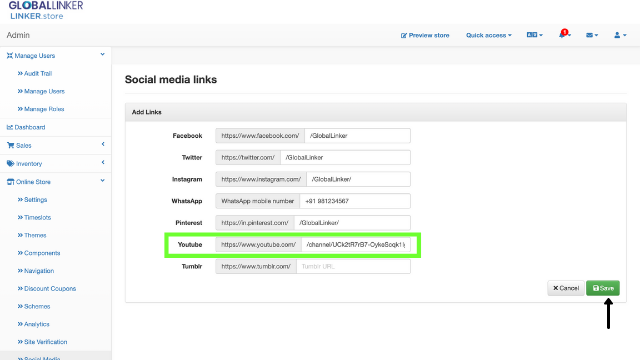Collapse the Online Store section chevron

(102, 180)
